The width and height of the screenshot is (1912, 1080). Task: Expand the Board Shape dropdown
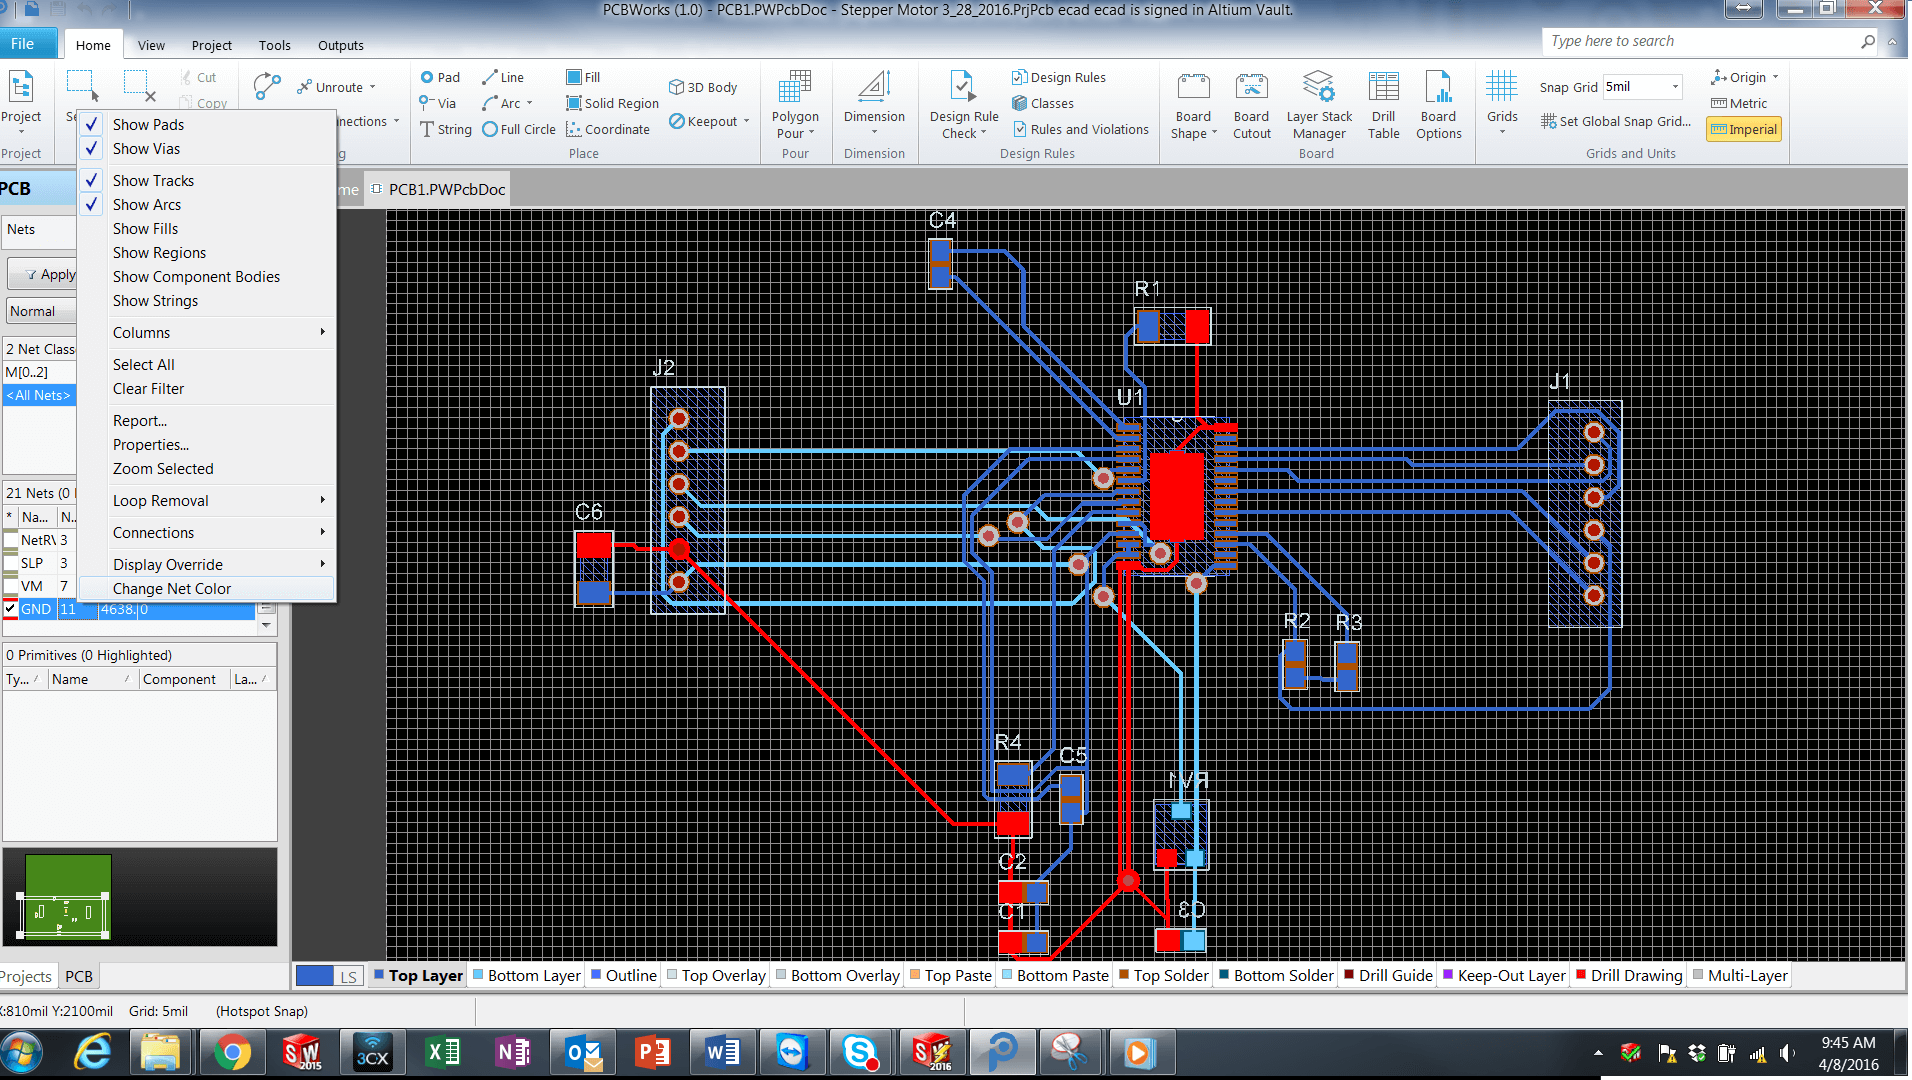[1192, 105]
